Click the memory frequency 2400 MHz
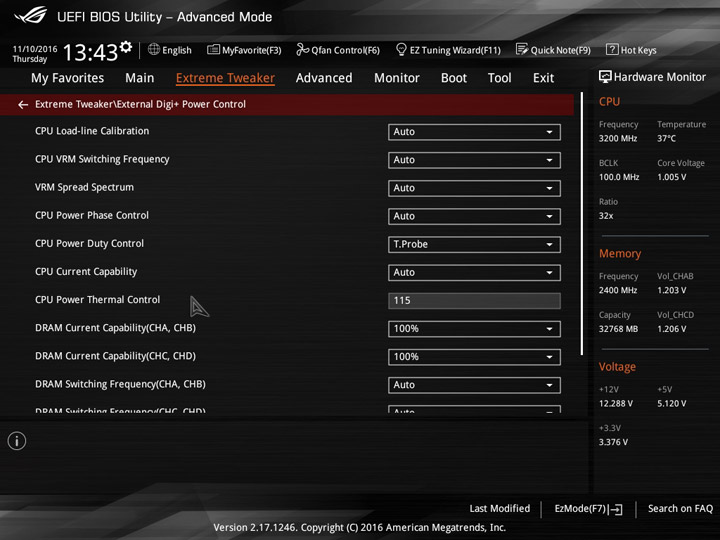The width and height of the screenshot is (720, 540). 618,290
